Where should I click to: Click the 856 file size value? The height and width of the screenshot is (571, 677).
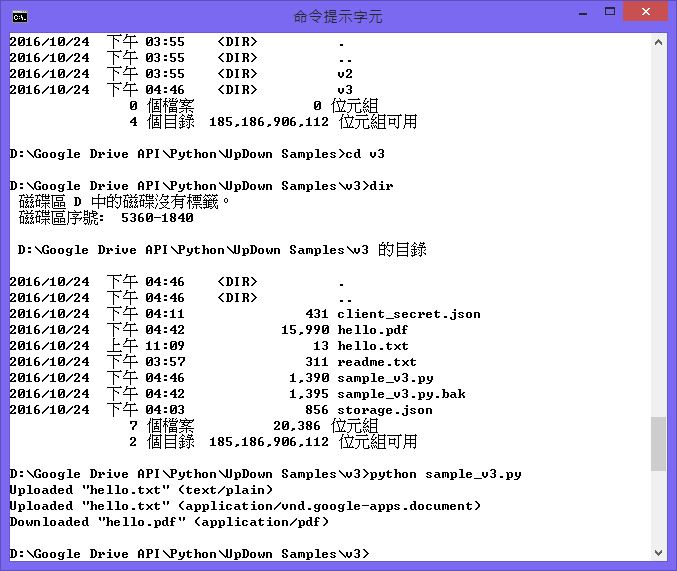point(317,410)
